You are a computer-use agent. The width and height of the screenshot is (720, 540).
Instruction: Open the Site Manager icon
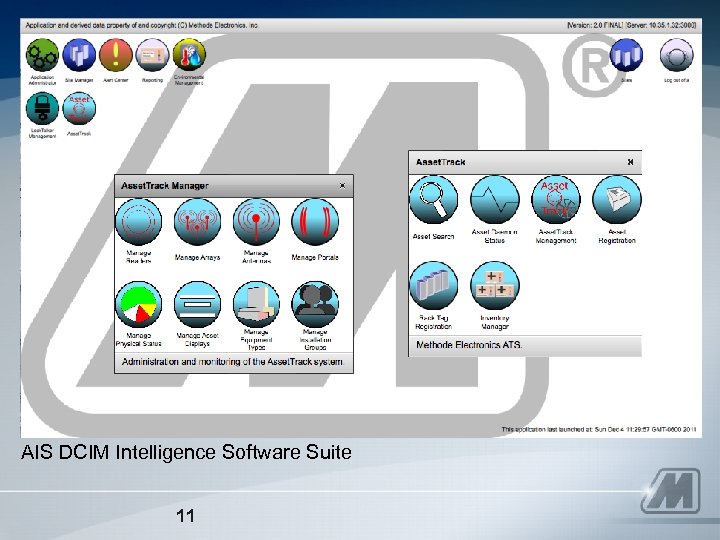point(79,55)
